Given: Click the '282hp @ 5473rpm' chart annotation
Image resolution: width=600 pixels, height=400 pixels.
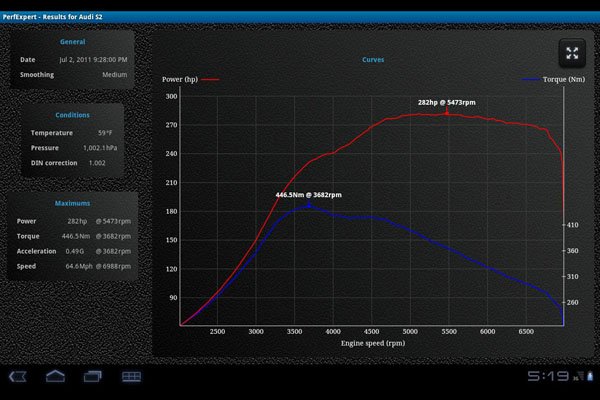Looking at the screenshot, I should click(447, 103).
